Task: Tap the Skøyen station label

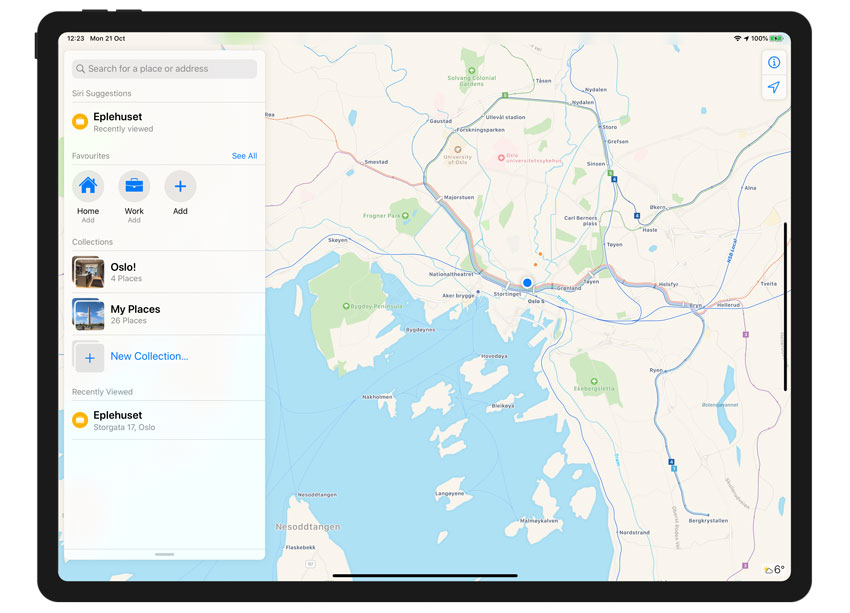Action: 338,240
